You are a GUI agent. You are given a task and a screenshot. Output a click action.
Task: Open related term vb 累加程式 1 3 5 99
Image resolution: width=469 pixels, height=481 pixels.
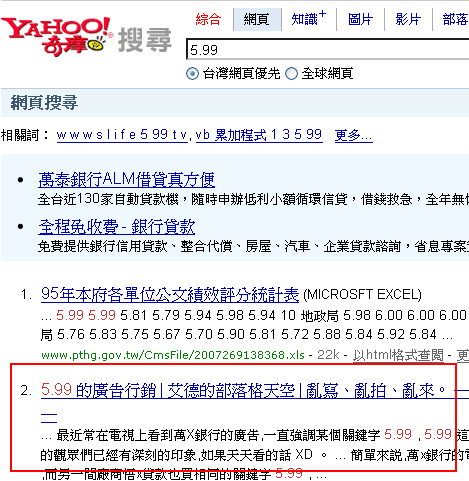[x=259, y=135]
